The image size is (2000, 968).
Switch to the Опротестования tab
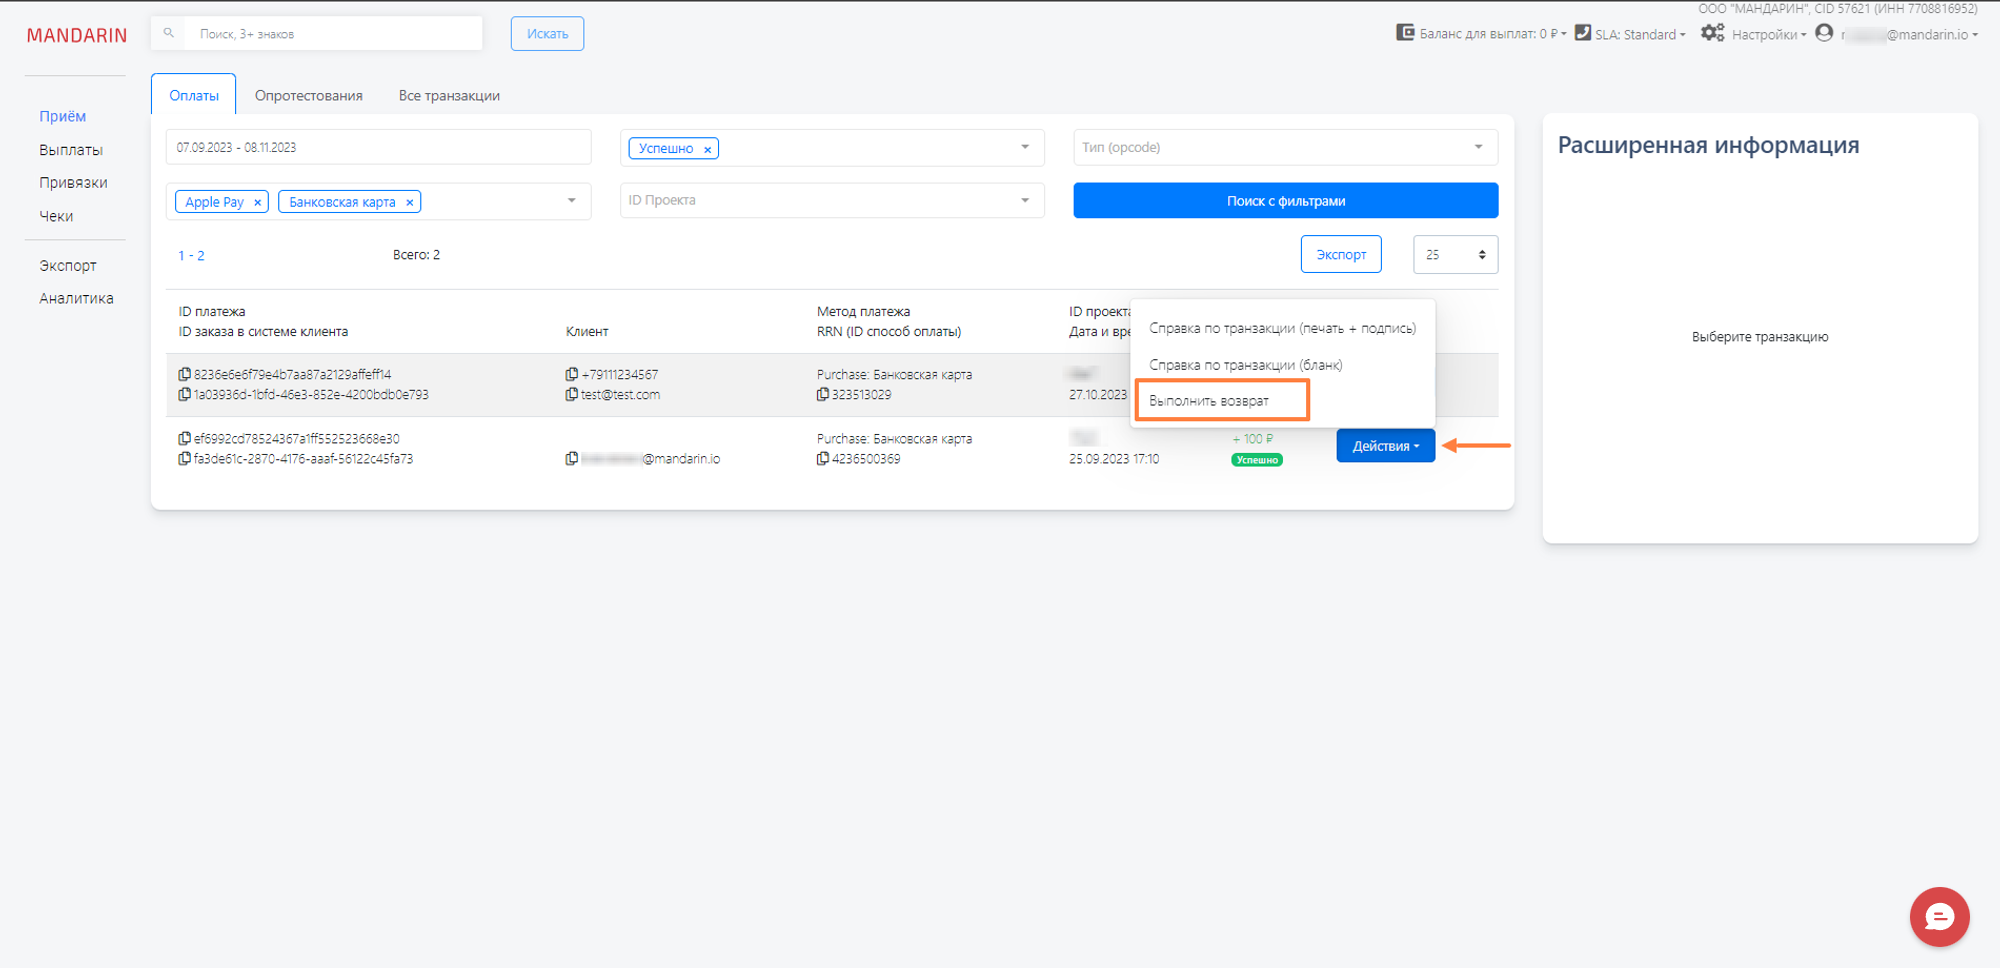(308, 96)
